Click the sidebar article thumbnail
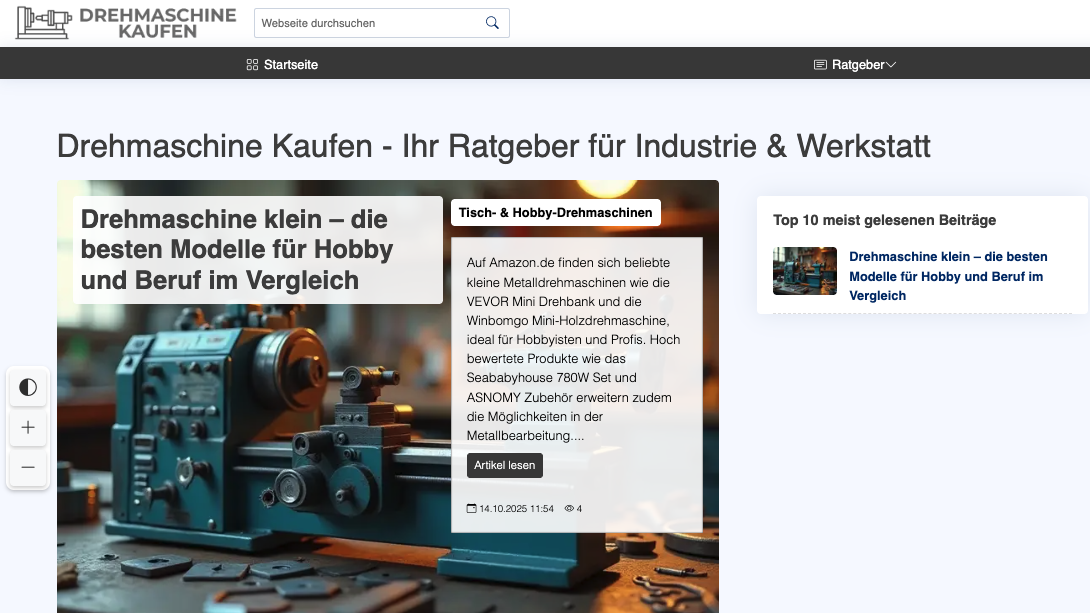 click(804, 271)
